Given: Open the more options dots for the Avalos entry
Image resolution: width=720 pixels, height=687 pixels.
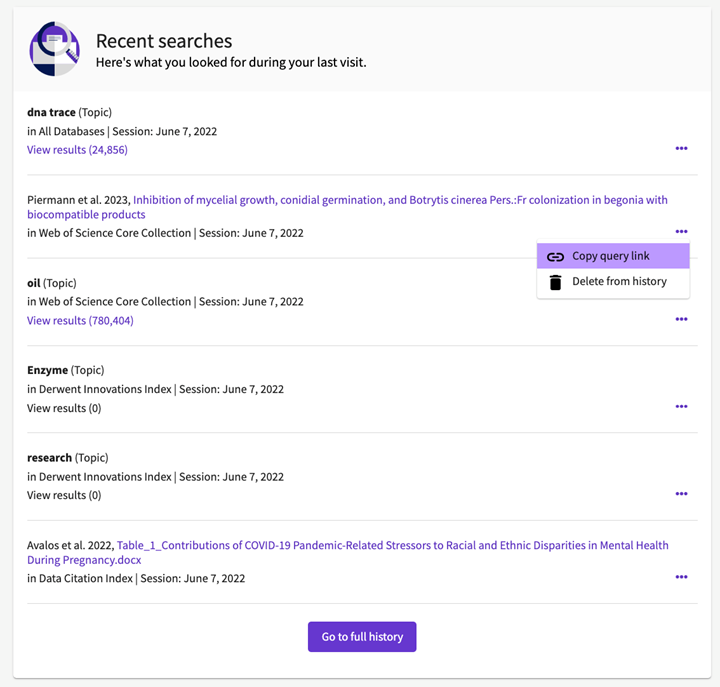Looking at the screenshot, I should pos(681,577).
